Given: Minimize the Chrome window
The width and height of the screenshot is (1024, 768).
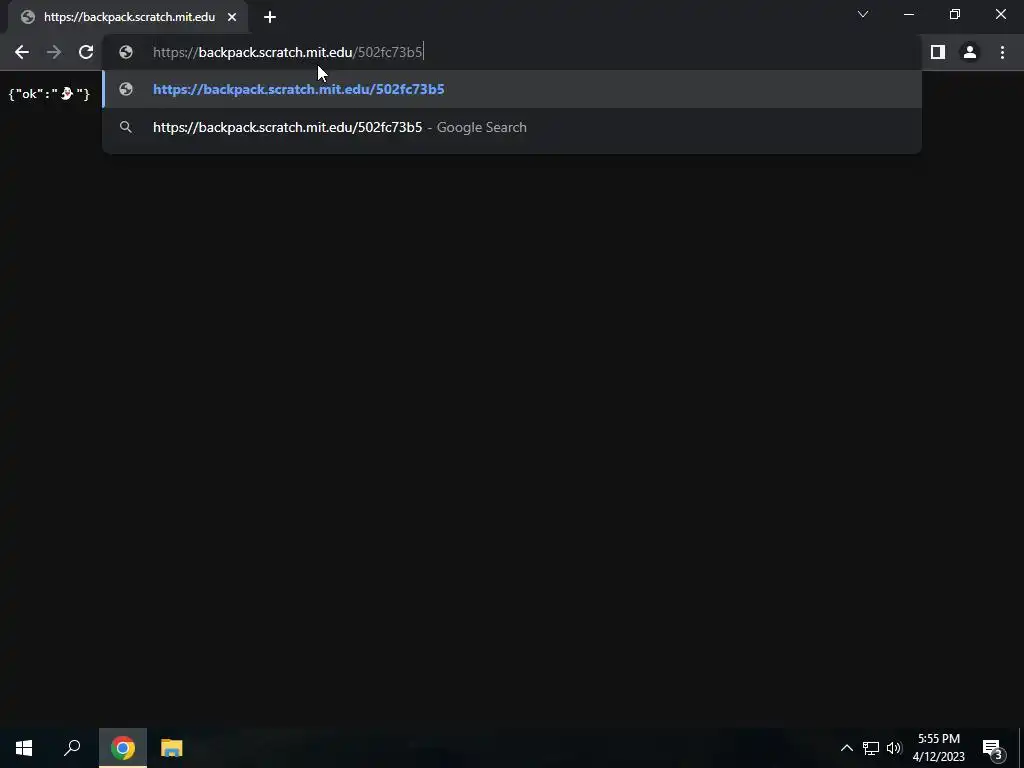Looking at the screenshot, I should pyautogui.click(x=908, y=14).
